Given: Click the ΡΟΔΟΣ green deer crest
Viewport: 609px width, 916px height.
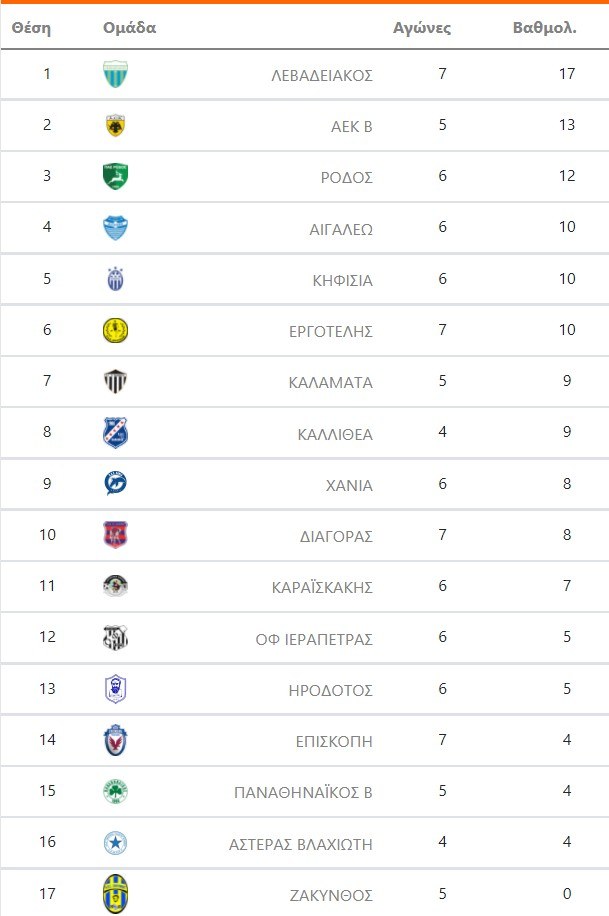Looking at the screenshot, I should tap(115, 177).
